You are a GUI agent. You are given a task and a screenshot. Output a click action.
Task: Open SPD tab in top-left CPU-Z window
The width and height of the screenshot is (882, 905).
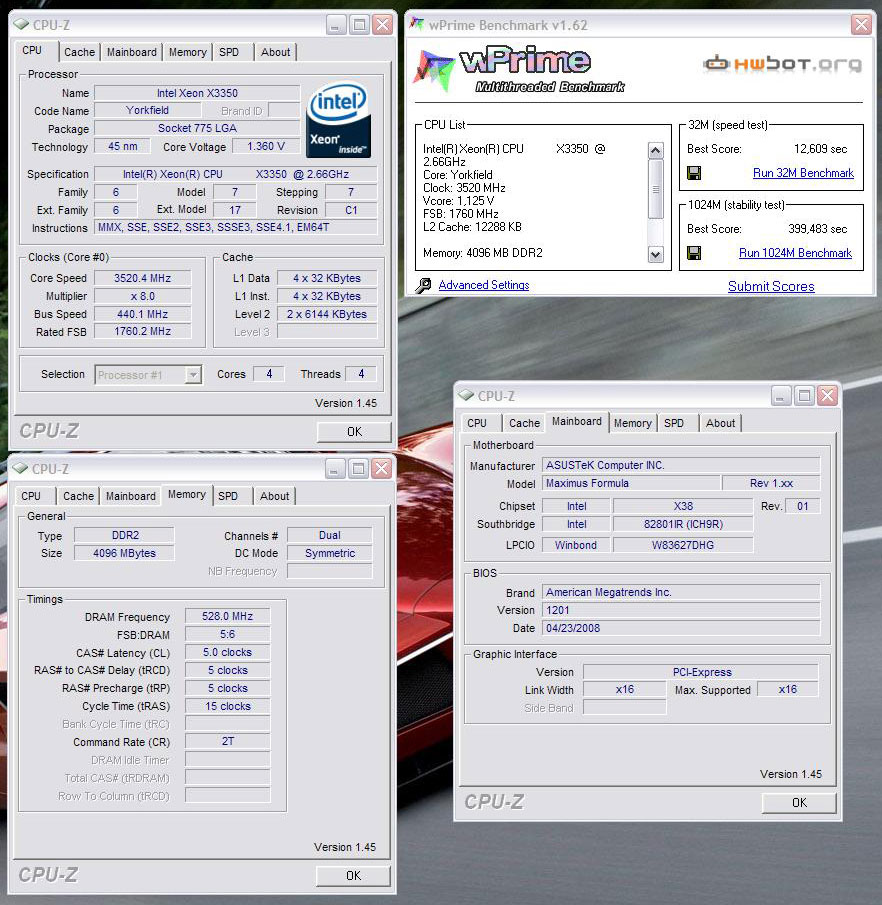pos(229,52)
